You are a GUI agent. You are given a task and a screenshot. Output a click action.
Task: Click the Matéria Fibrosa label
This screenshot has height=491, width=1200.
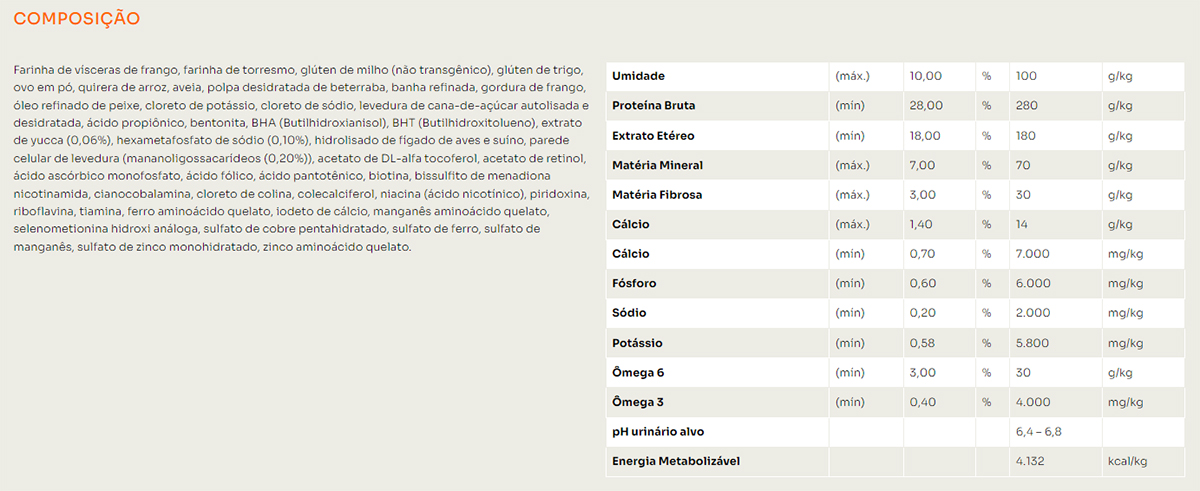coord(657,195)
